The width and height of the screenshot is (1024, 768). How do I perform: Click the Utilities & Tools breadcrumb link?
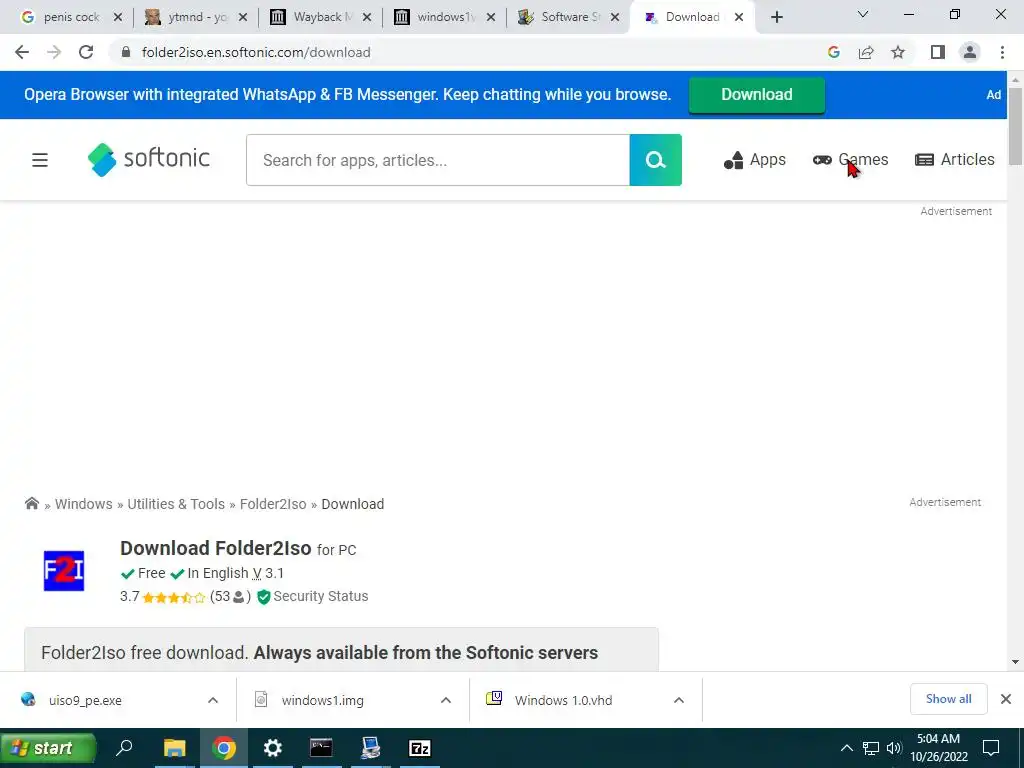click(x=176, y=504)
